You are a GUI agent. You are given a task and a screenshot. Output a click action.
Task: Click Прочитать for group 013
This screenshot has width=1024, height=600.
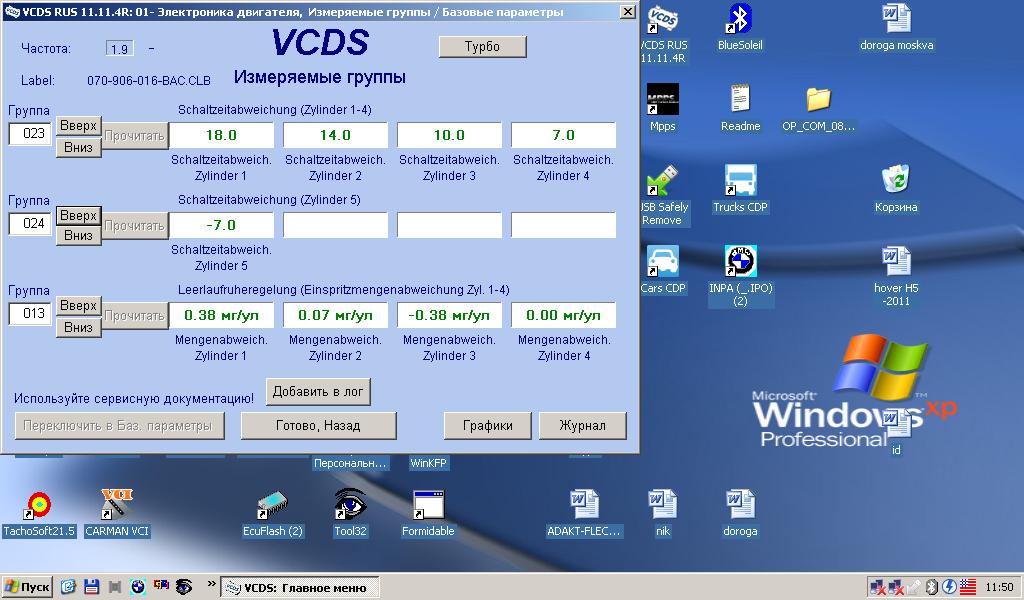click(x=135, y=316)
